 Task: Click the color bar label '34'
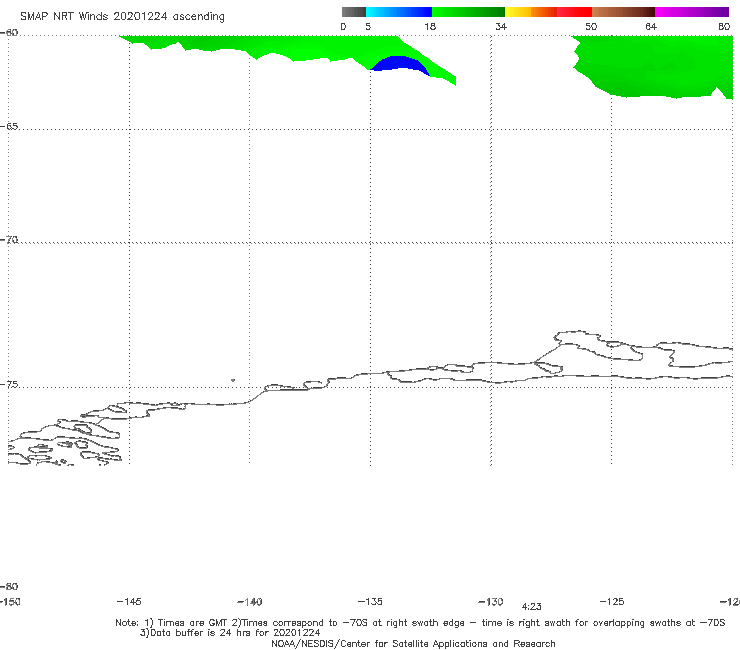click(501, 27)
